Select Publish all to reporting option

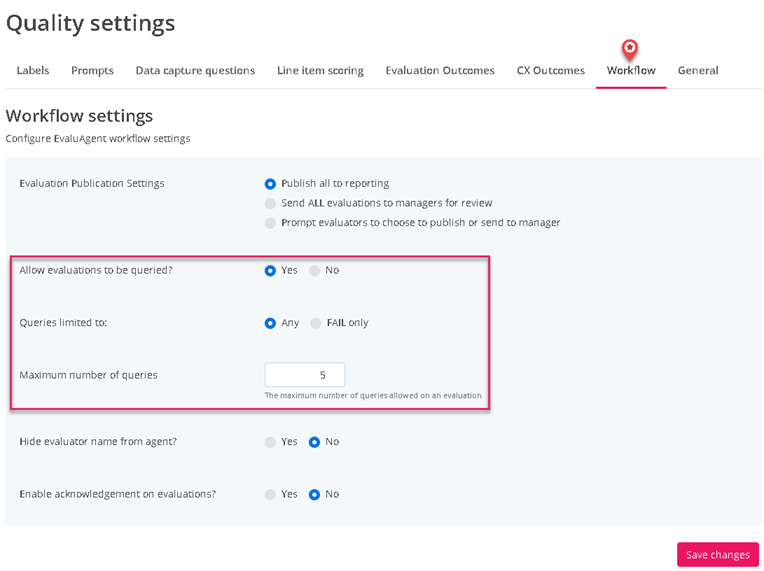(x=270, y=184)
